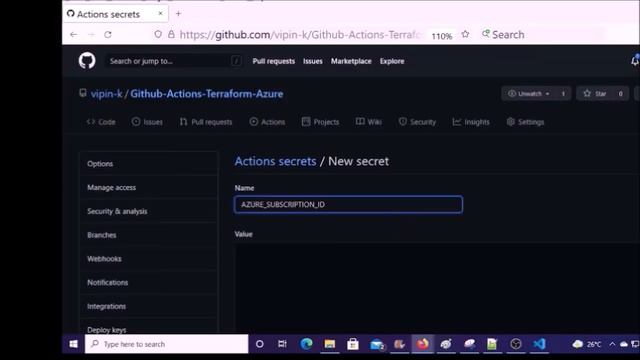This screenshot has width=640, height=360.
Task: Close the Actions secrets browser tab
Action: (x=160, y=13)
